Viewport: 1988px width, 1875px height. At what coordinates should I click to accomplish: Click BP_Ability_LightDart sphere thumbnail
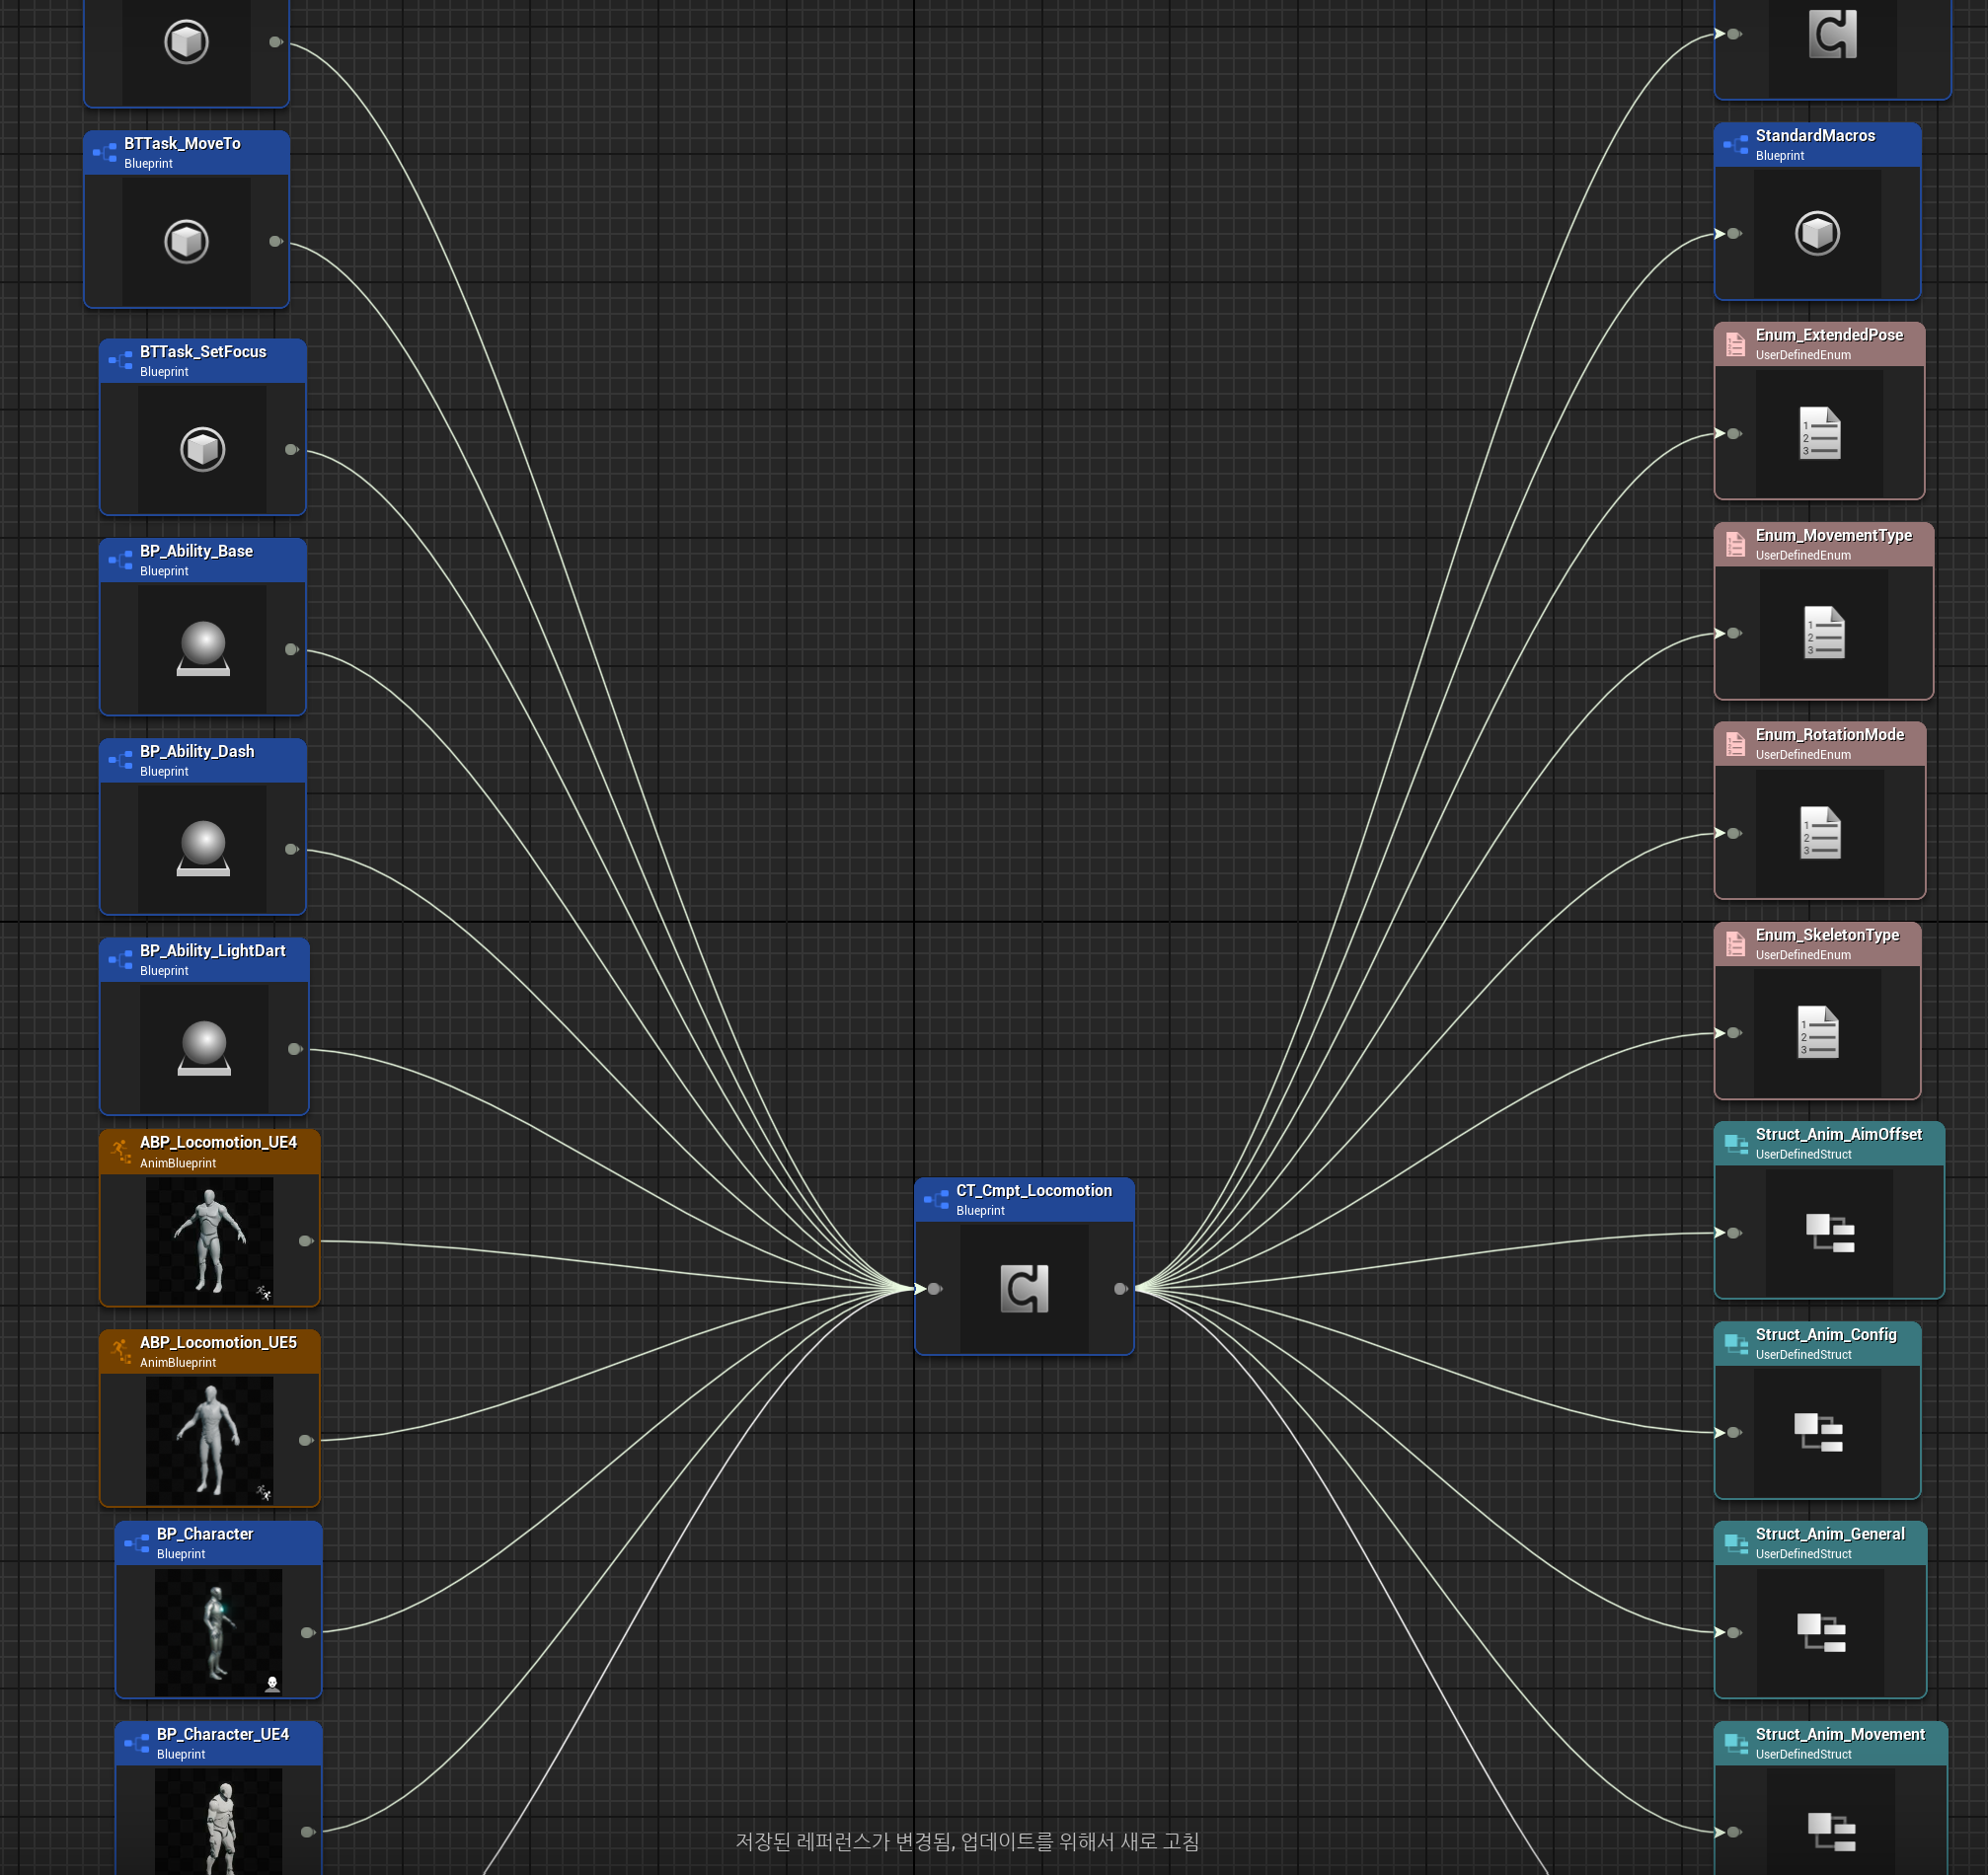[x=204, y=1049]
